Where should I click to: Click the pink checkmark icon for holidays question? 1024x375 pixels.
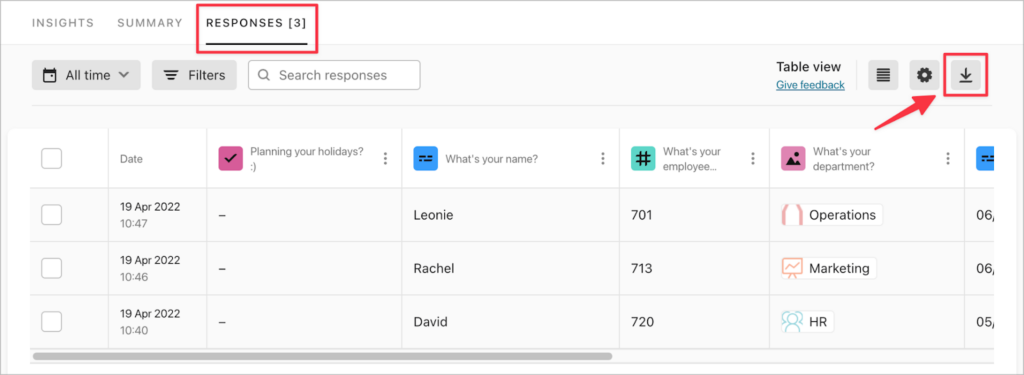[x=231, y=158]
